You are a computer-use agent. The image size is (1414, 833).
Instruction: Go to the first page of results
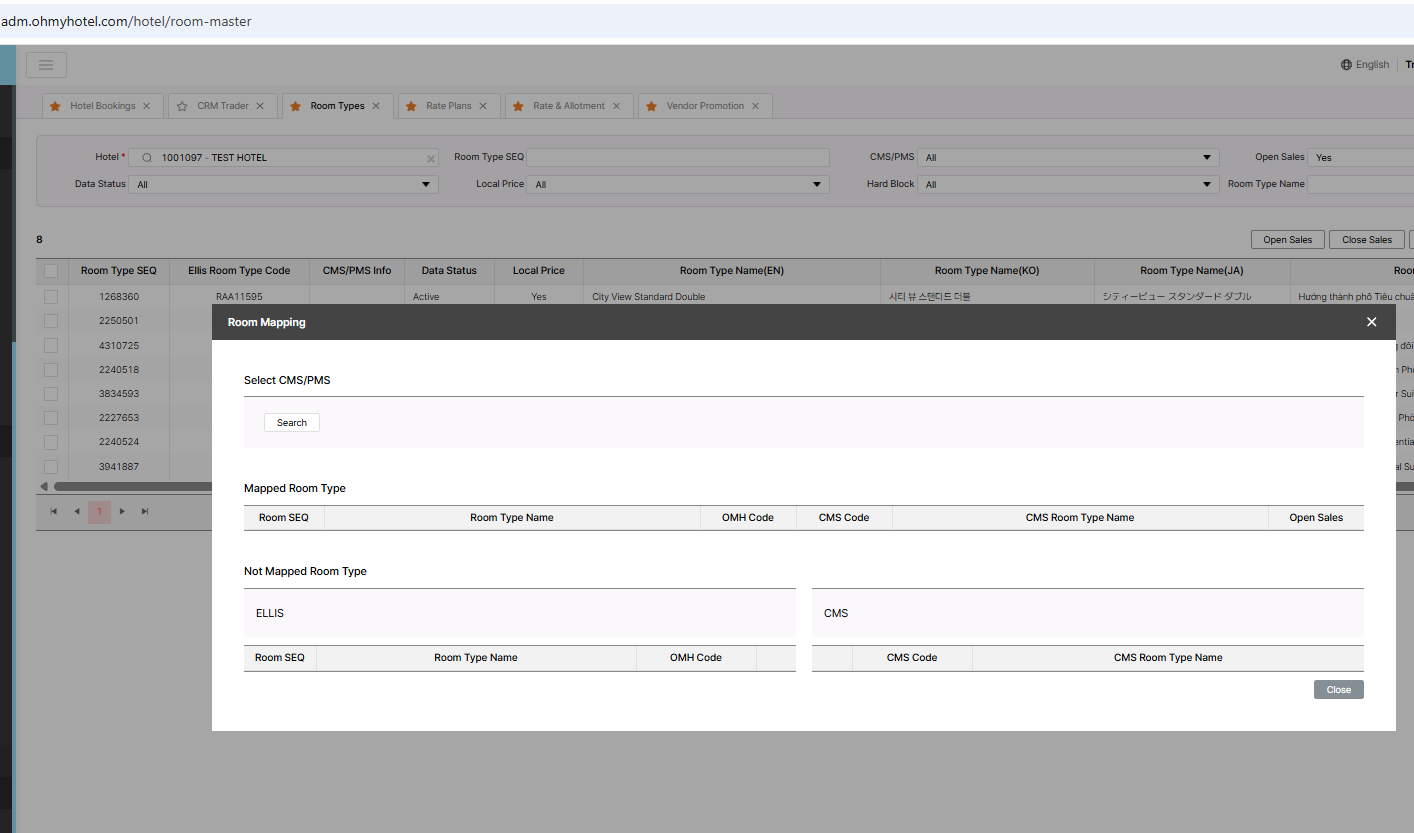click(x=54, y=511)
